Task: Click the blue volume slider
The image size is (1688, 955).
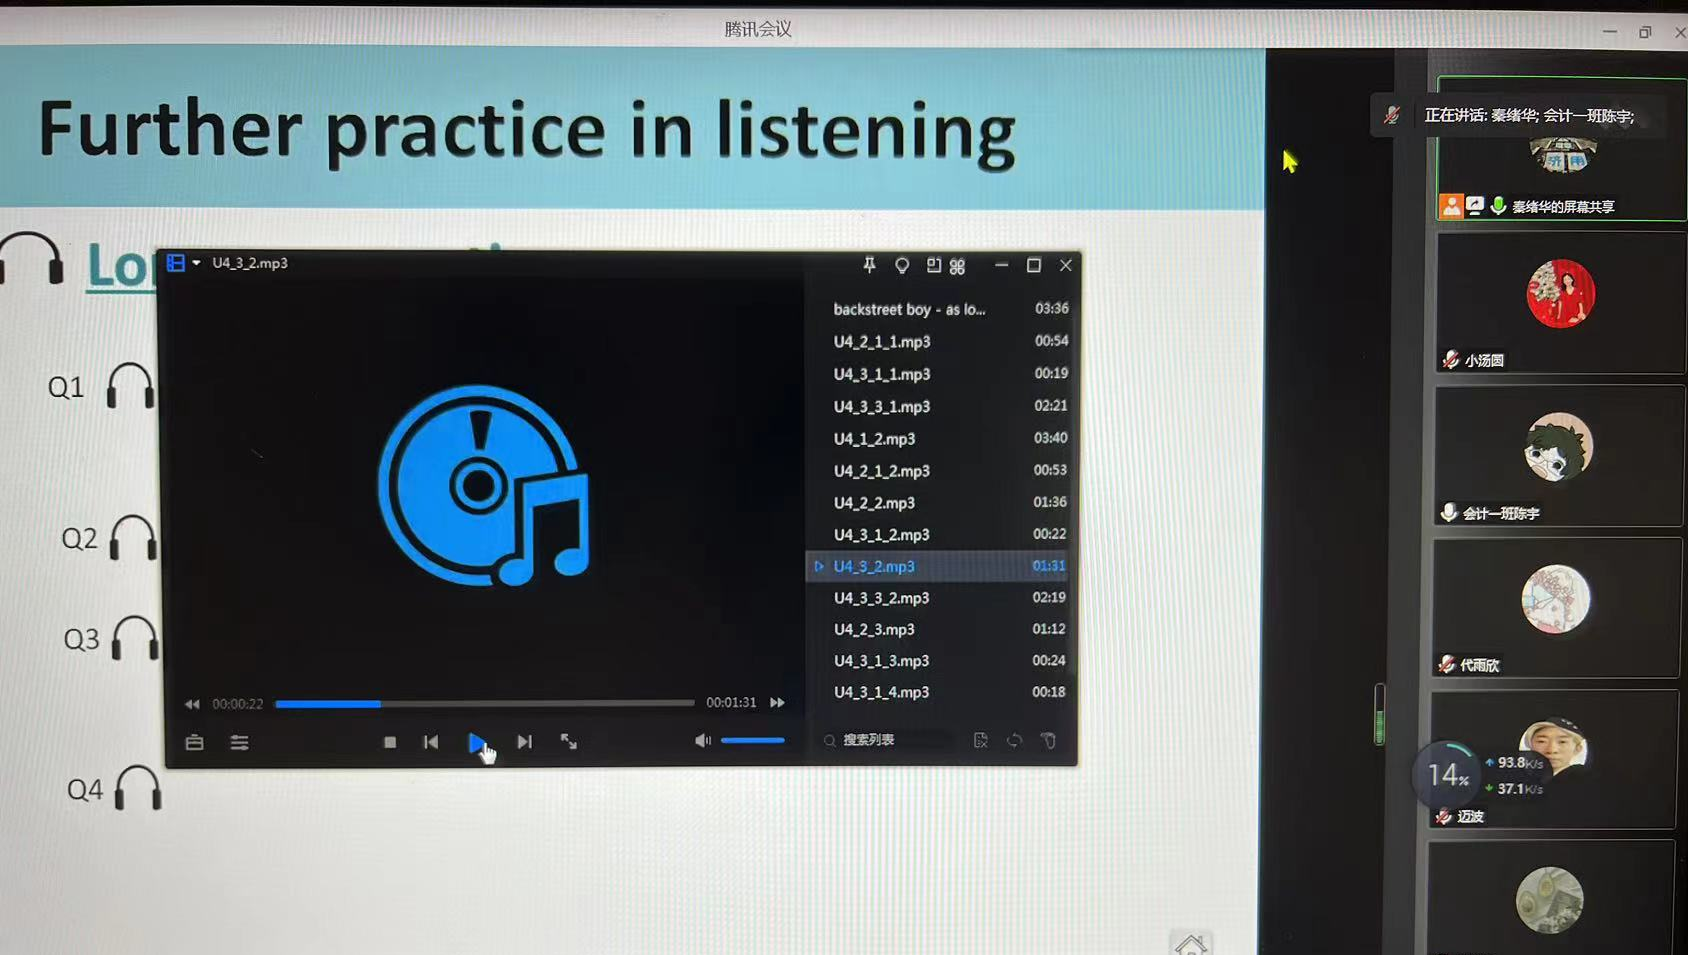Action: pyautogui.click(x=752, y=740)
